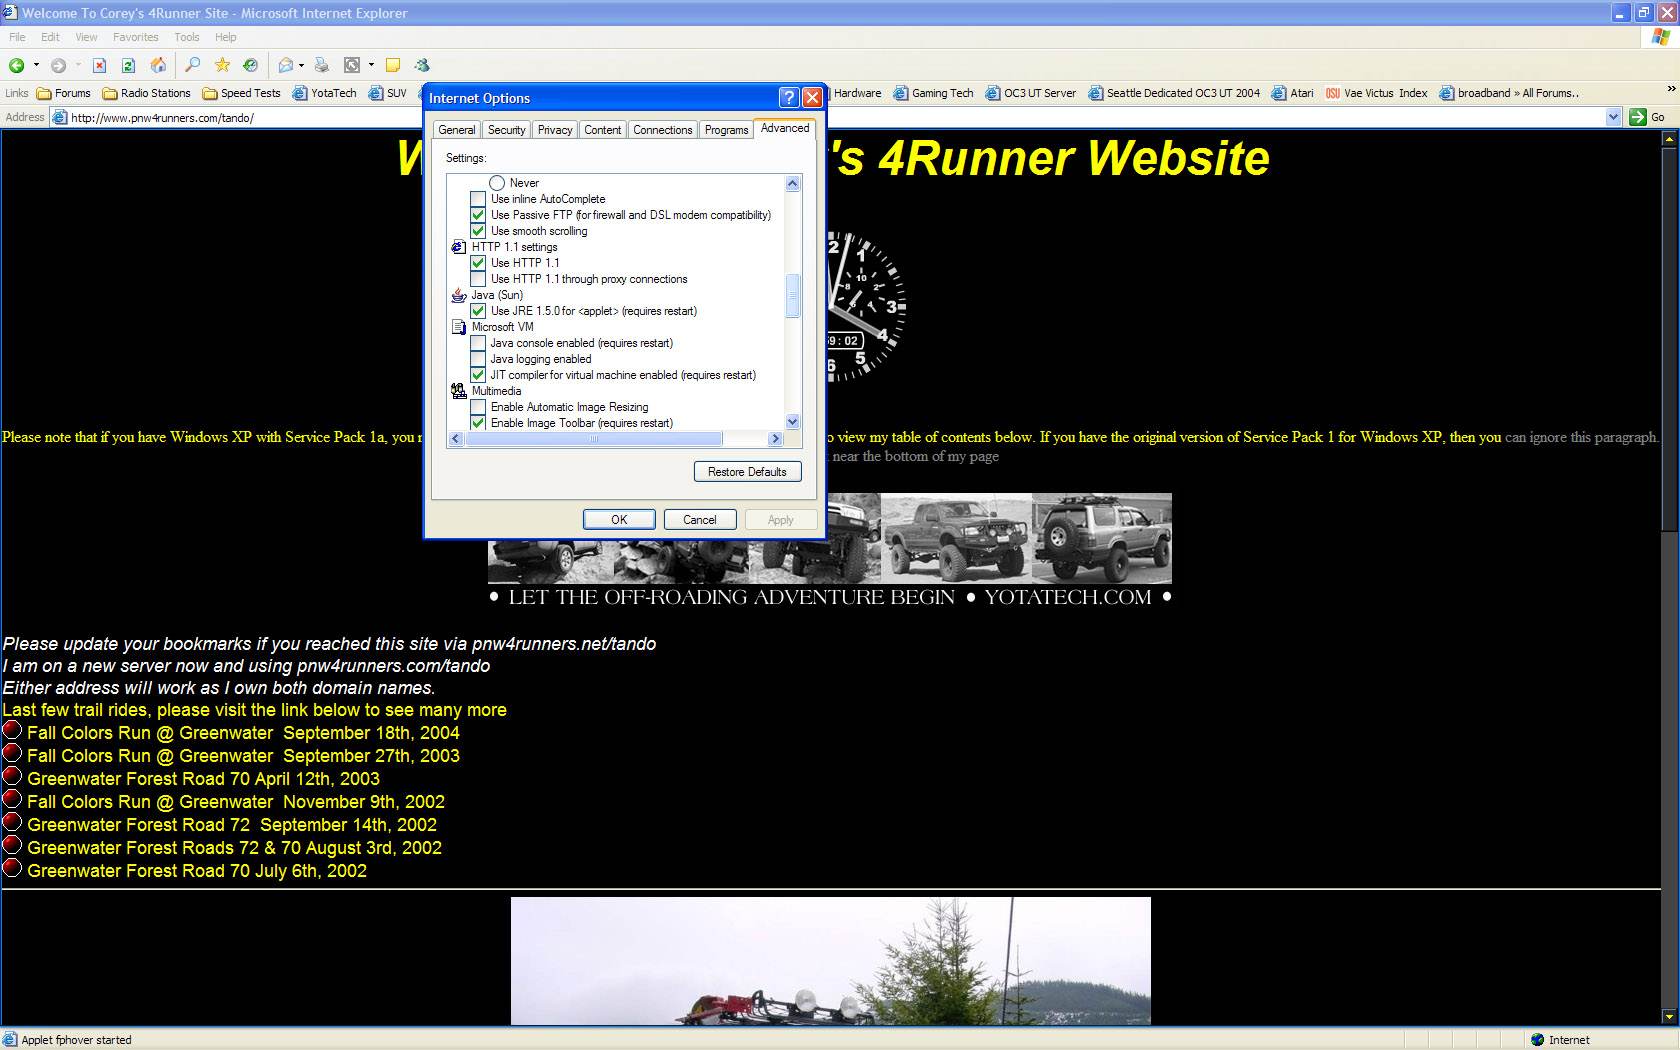Switch to the General tab
The image size is (1680, 1050).
point(457,130)
